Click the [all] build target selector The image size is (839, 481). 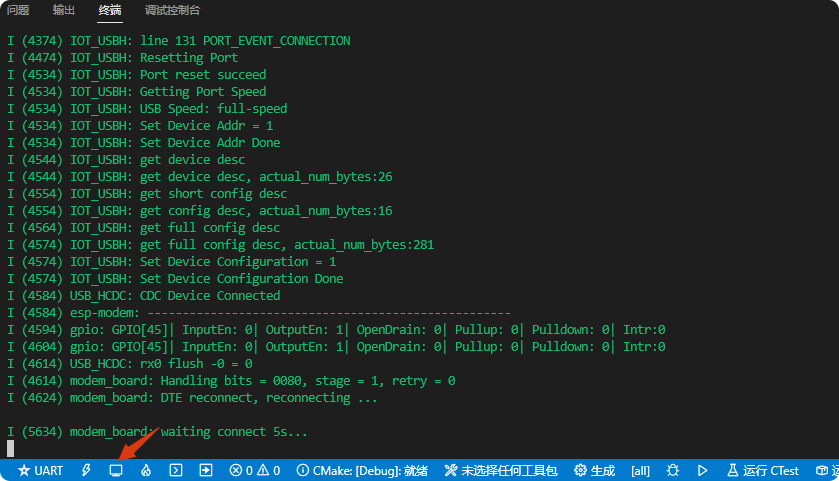point(641,470)
